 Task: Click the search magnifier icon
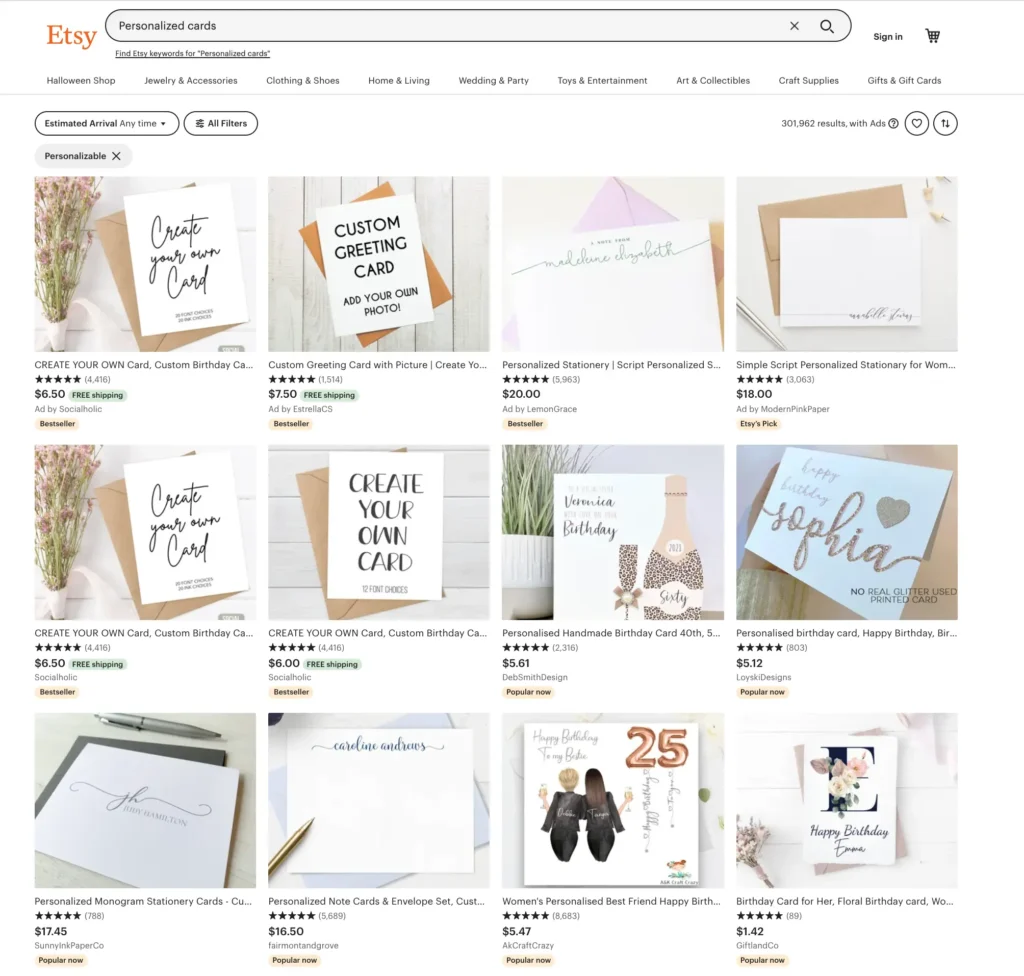pos(827,26)
